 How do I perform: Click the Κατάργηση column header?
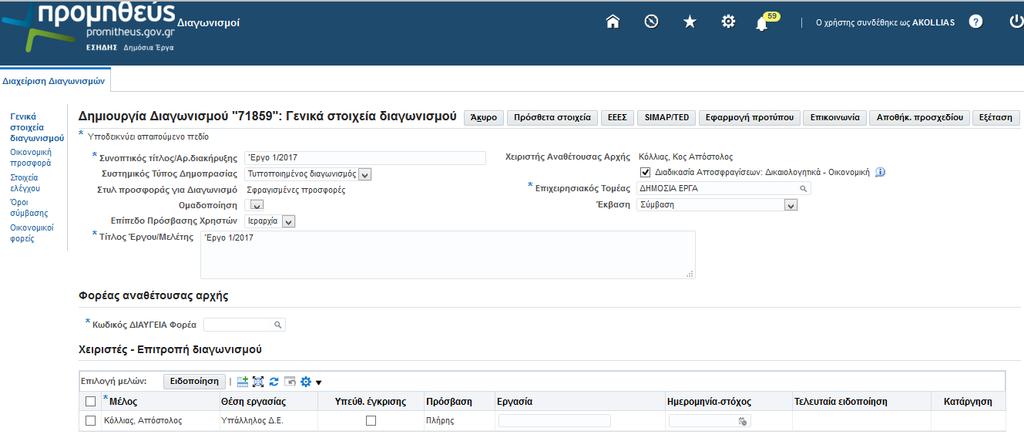tap(968, 401)
